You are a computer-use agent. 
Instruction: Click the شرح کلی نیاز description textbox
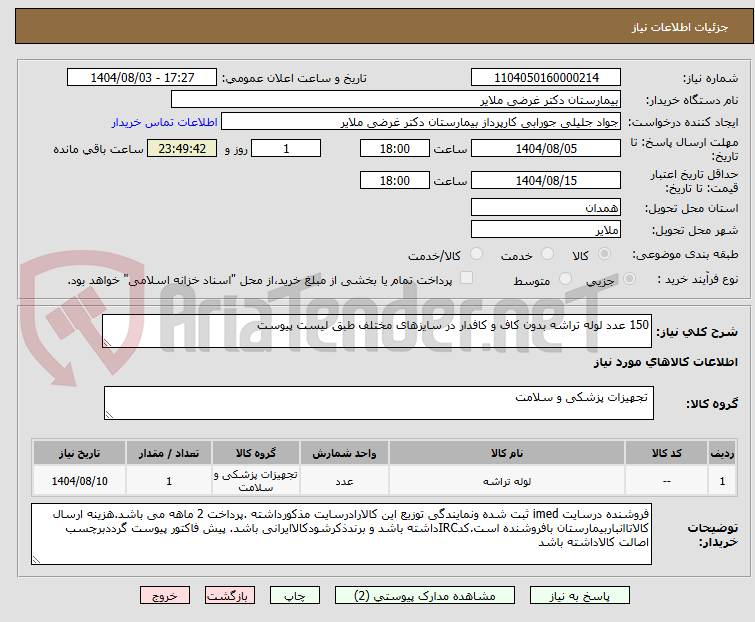[378, 331]
